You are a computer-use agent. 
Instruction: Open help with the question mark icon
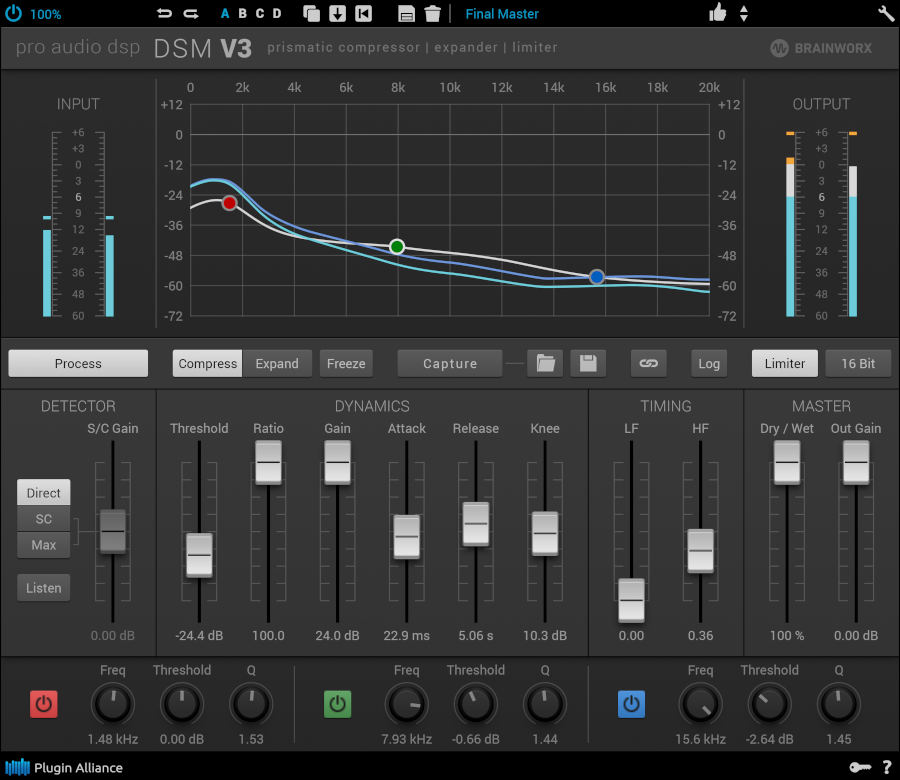coord(887,767)
